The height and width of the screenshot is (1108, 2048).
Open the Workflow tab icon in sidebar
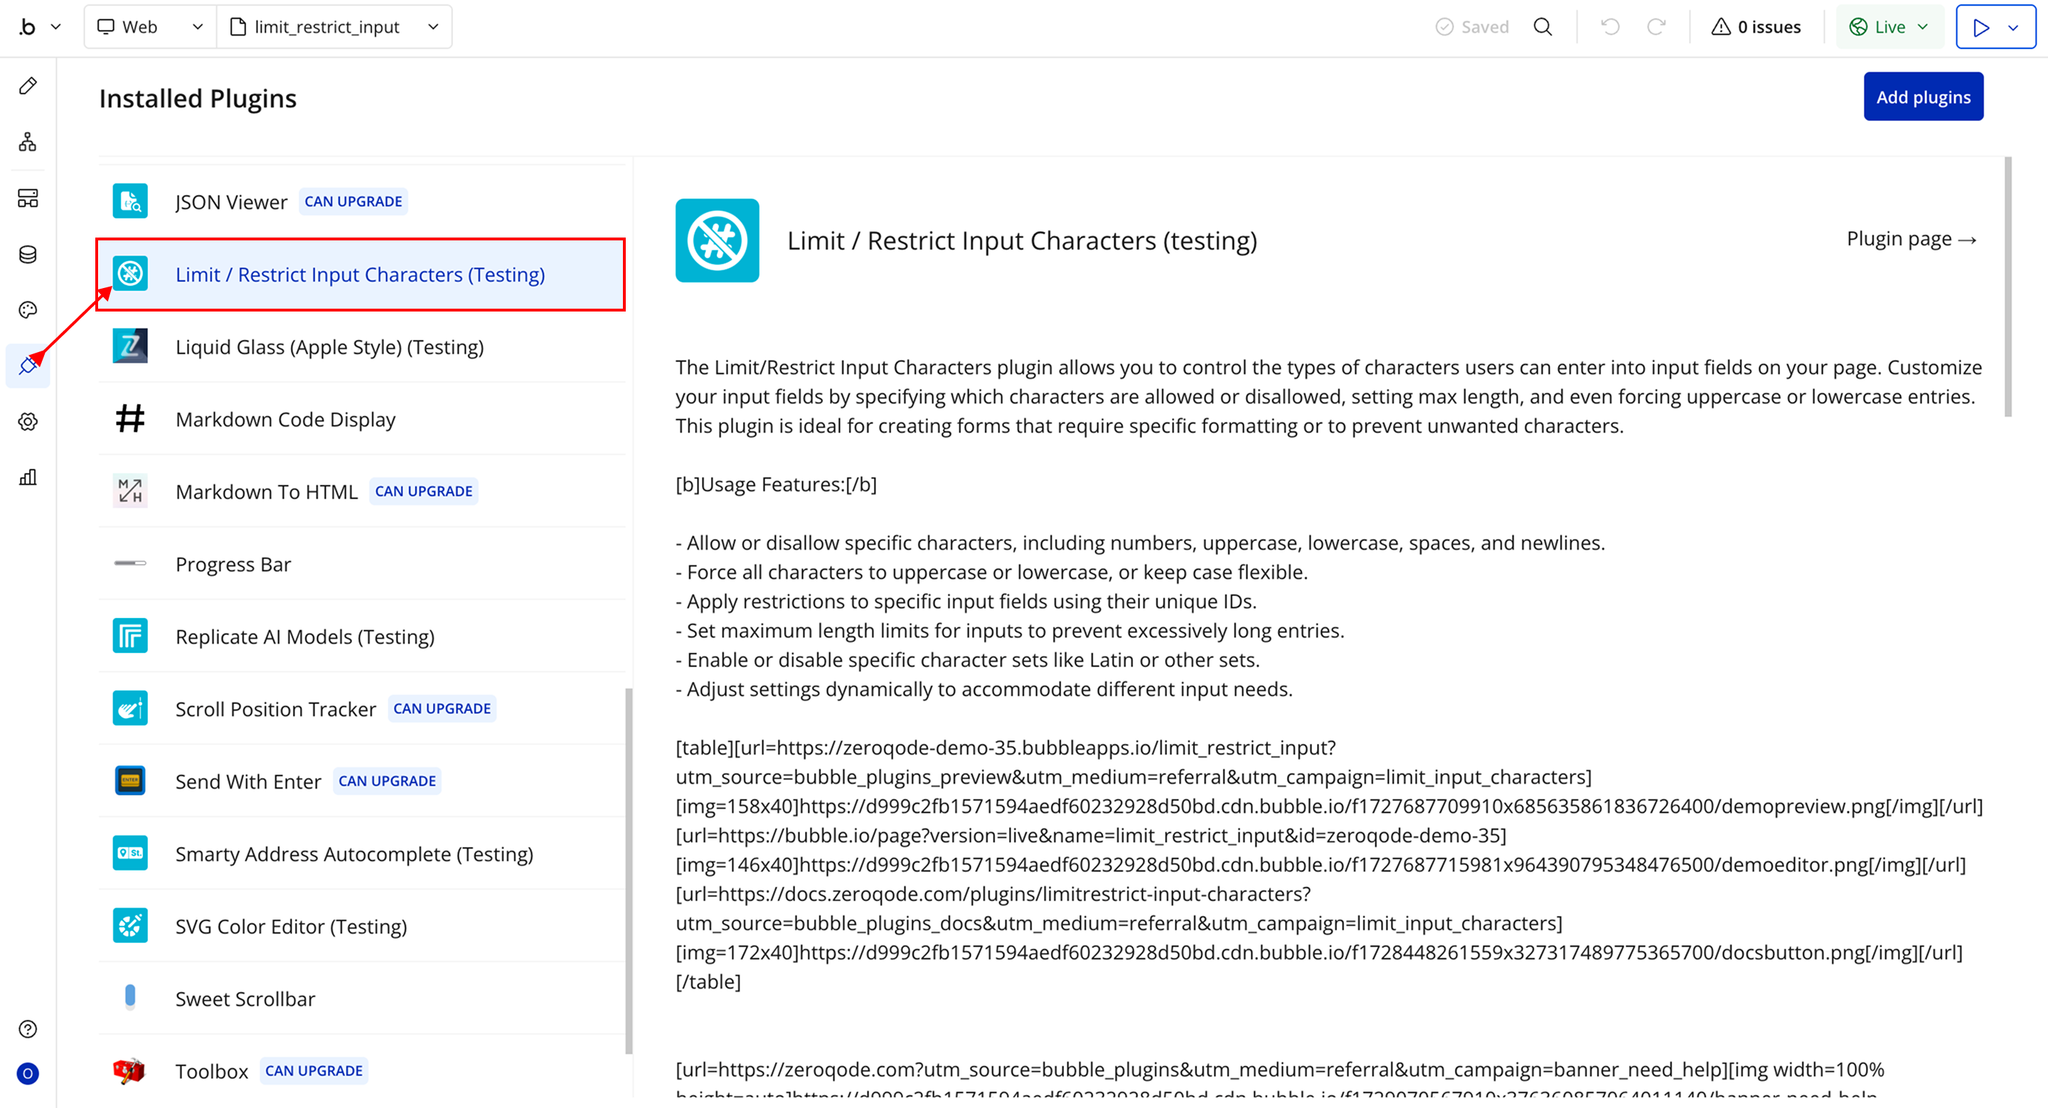pyautogui.click(x=28, y=142)
